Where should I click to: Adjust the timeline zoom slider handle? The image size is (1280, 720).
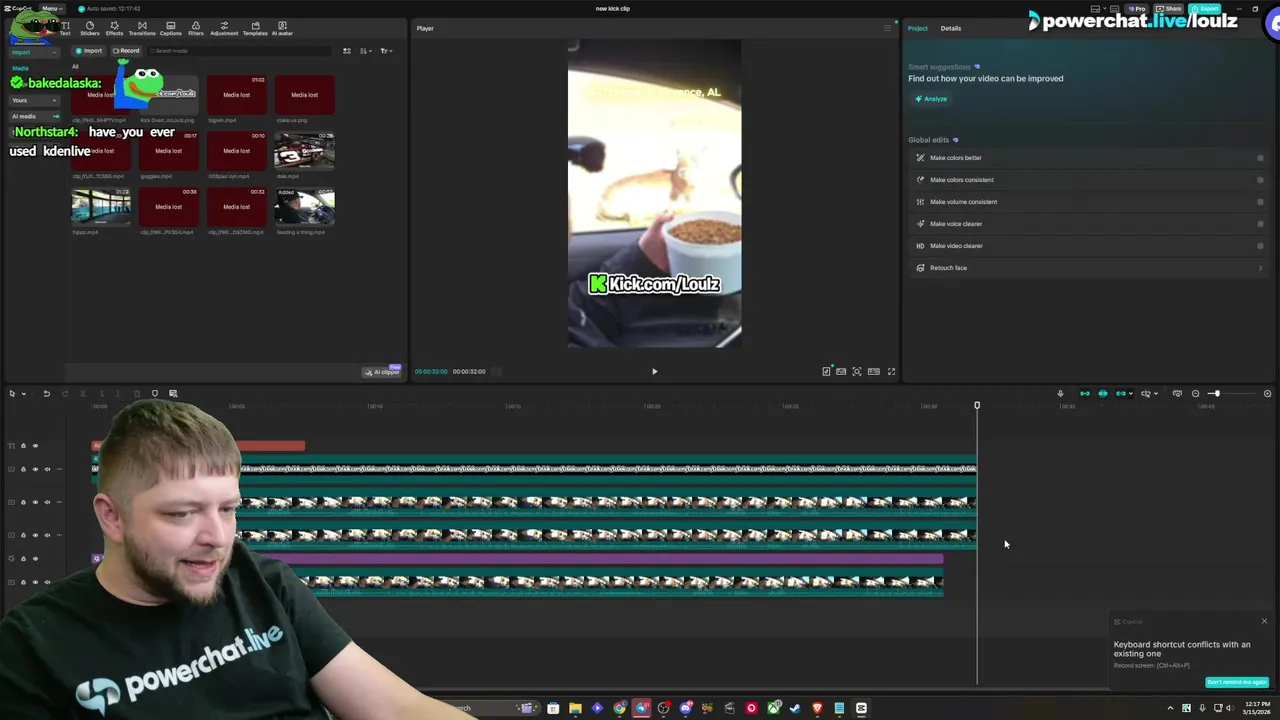[x=1216, y=393]
